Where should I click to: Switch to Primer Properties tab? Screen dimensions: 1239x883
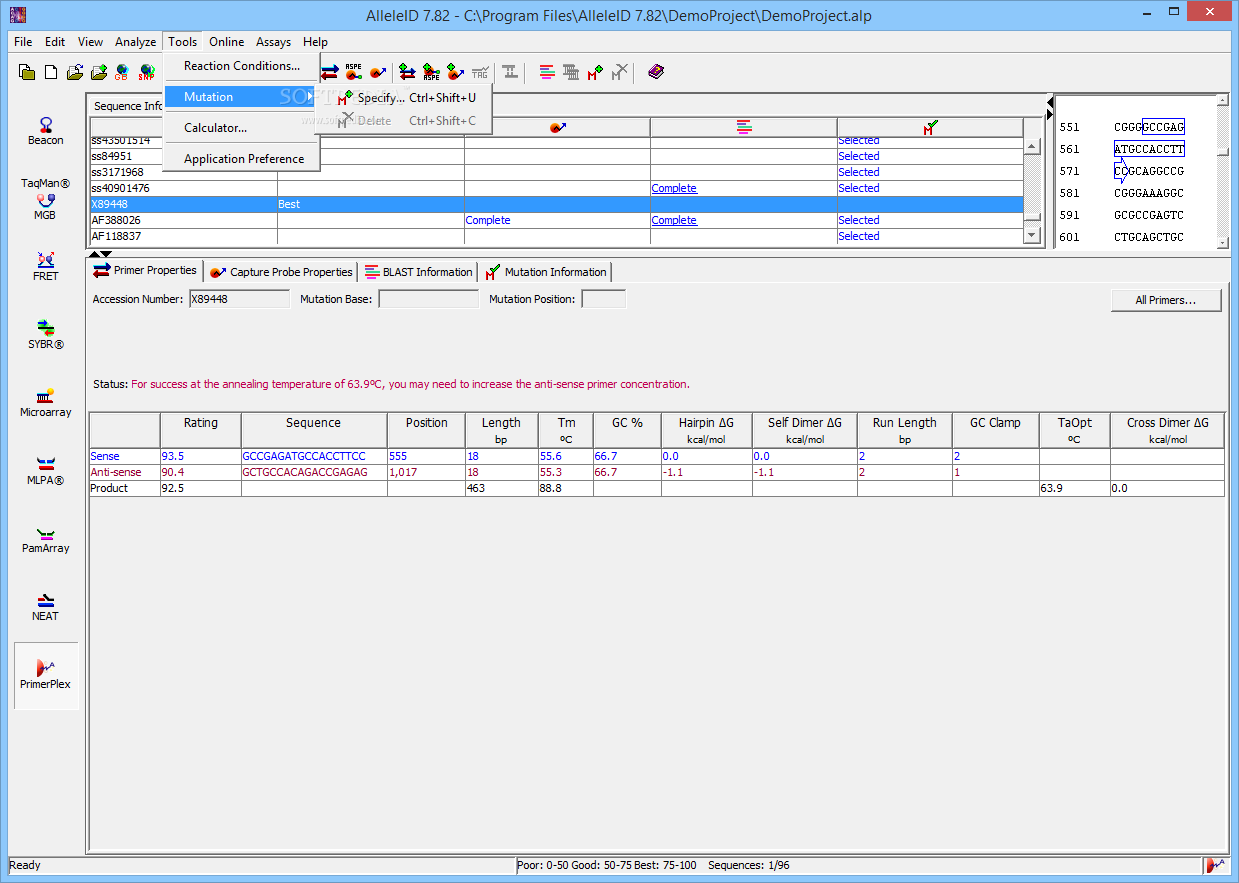pyautogui.click(x=146, y=270)
